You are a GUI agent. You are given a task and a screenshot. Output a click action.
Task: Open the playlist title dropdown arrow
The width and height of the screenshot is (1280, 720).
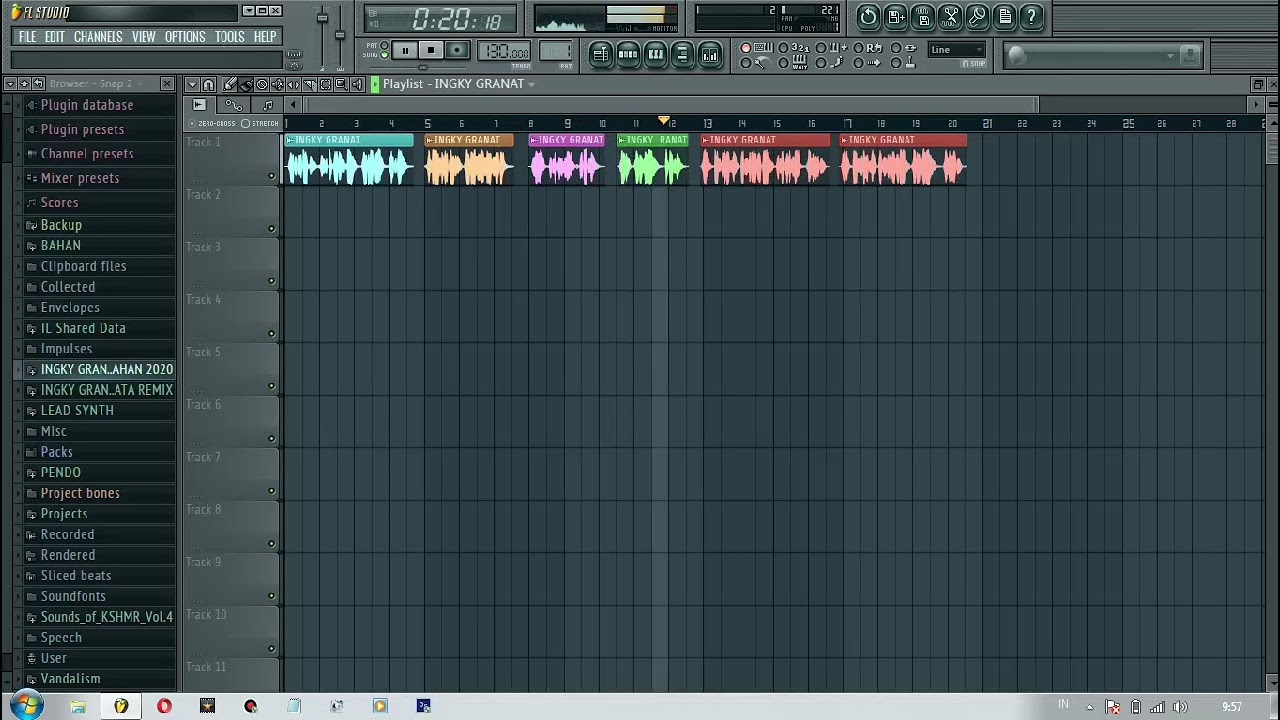[531, 84]
